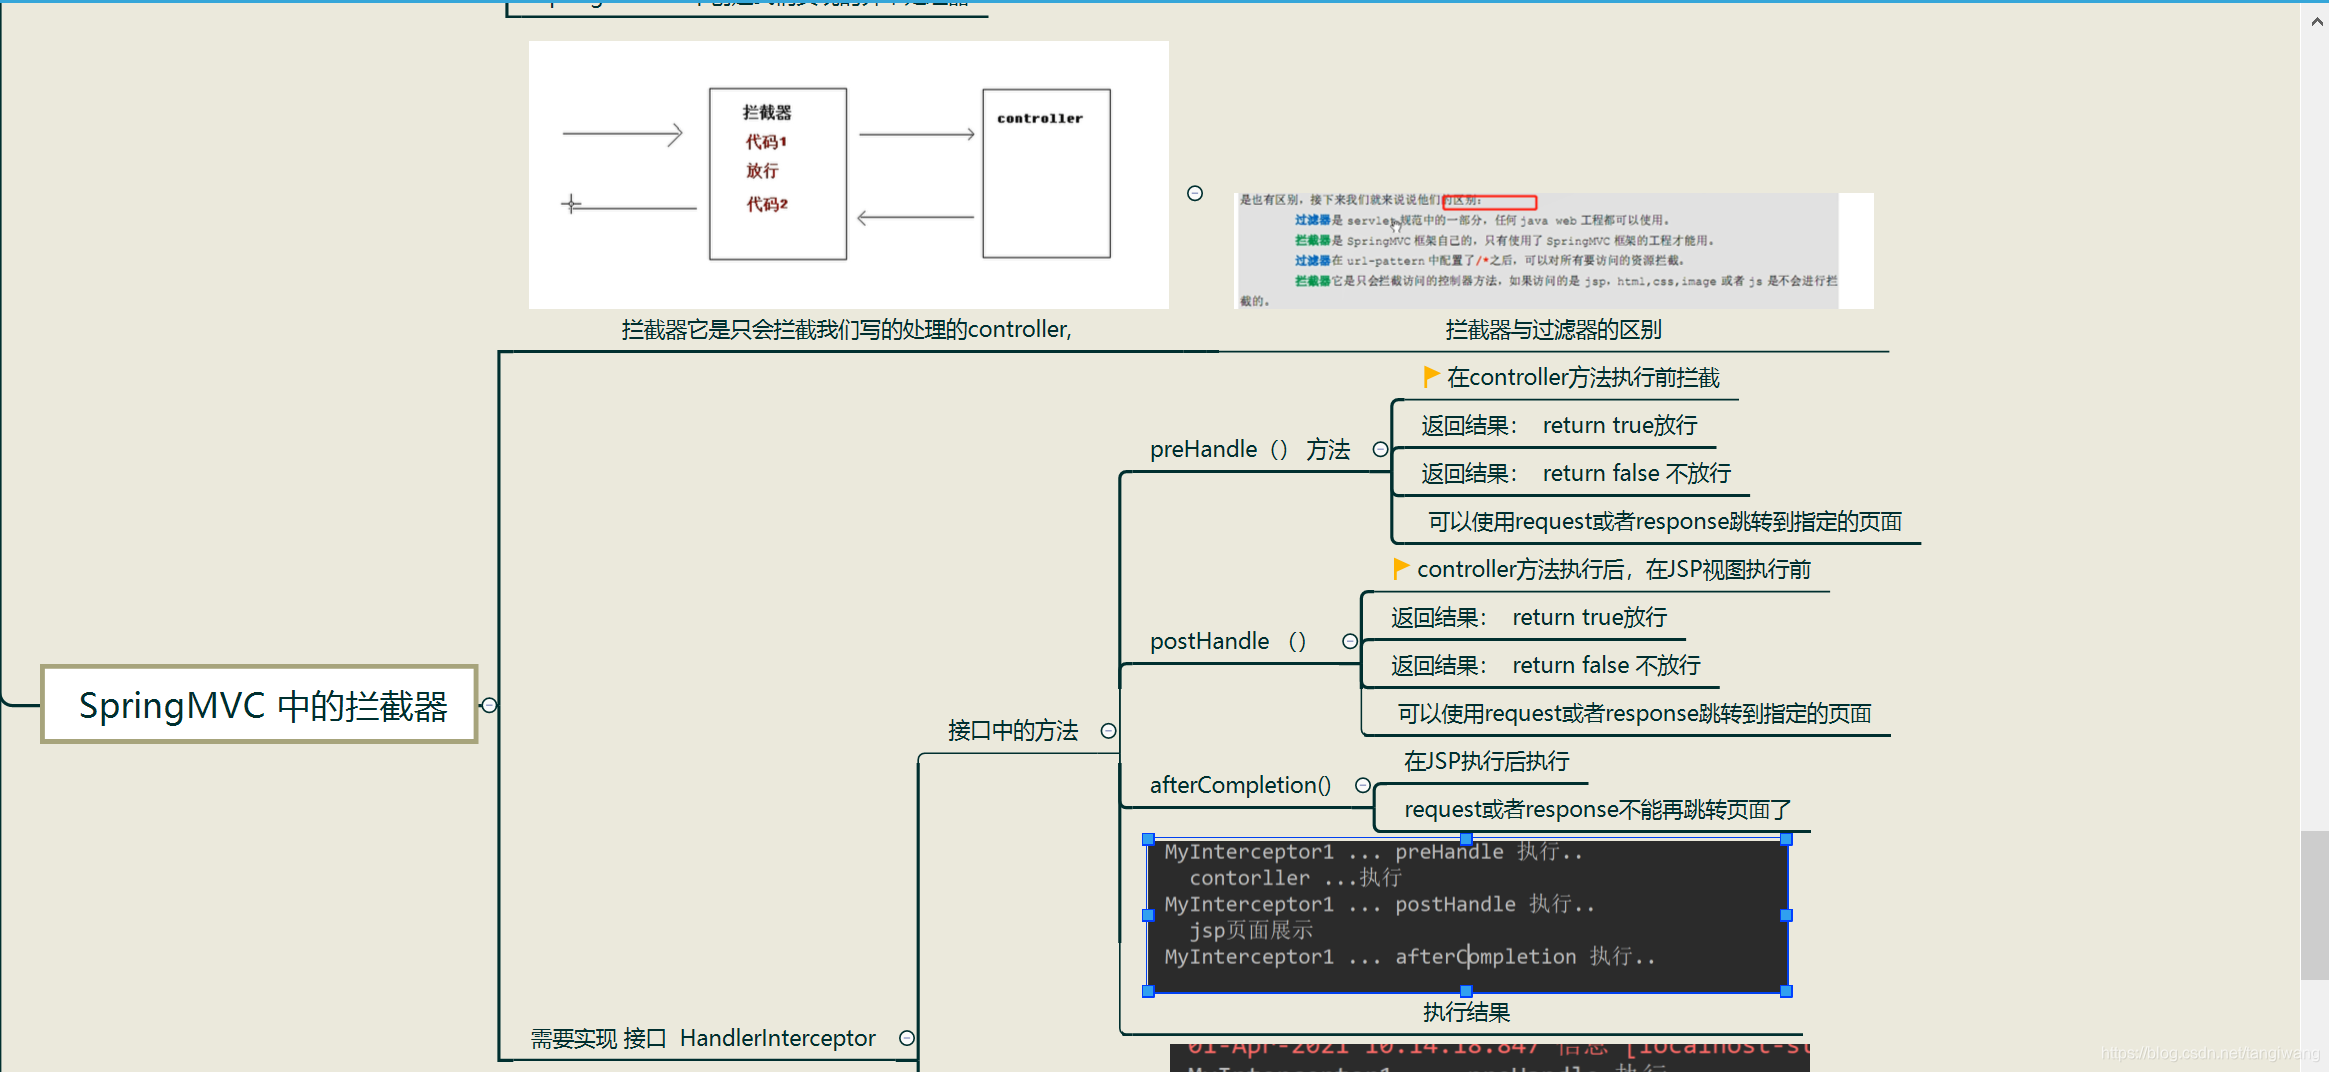Select the afterCompletion() node
The image size is (2329, 1072).
click(x=1240, y=785)
